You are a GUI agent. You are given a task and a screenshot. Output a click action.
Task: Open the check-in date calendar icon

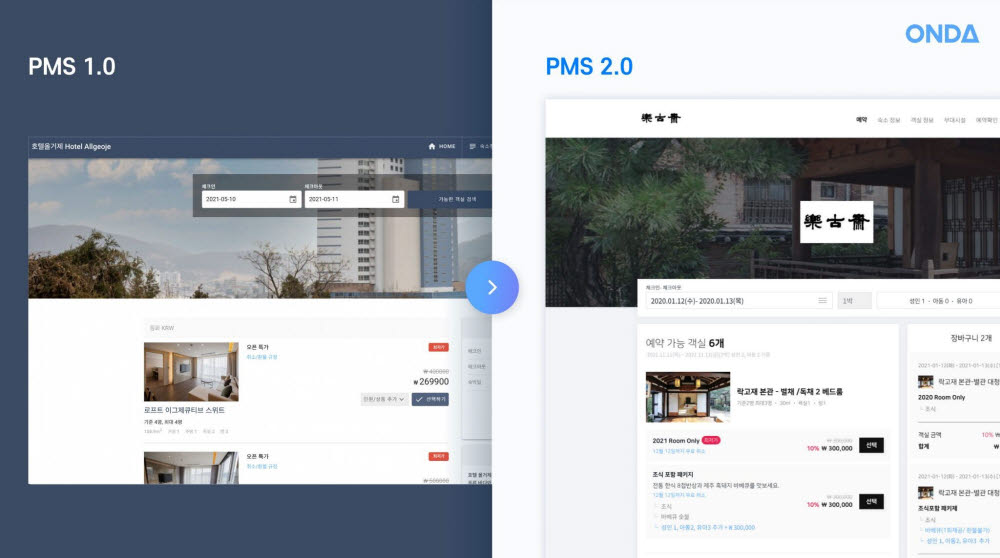coord(293,200)
